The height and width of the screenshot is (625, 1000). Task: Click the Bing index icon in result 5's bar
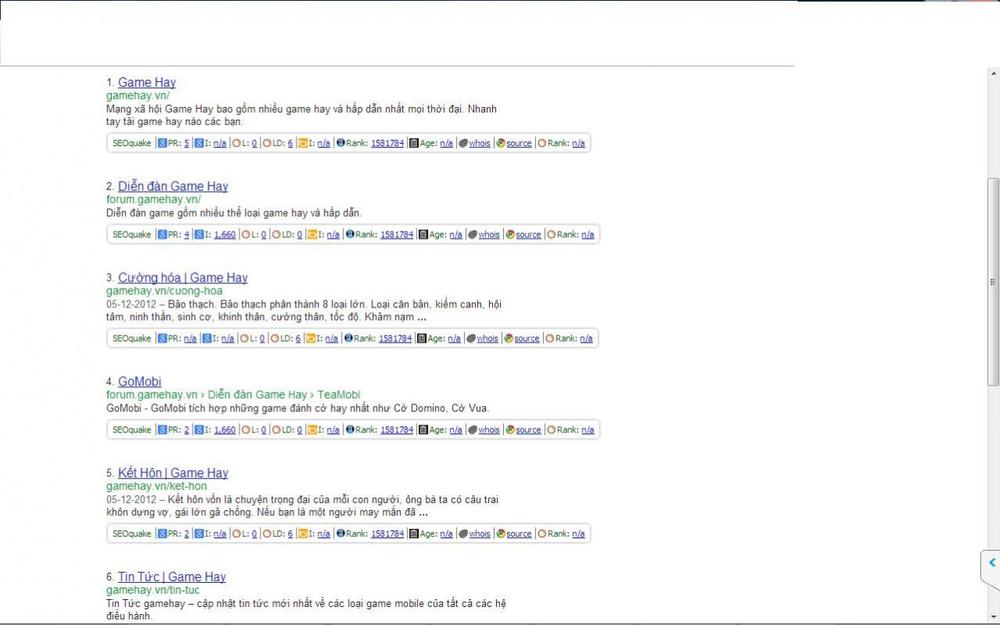click(x=303, y=533)
